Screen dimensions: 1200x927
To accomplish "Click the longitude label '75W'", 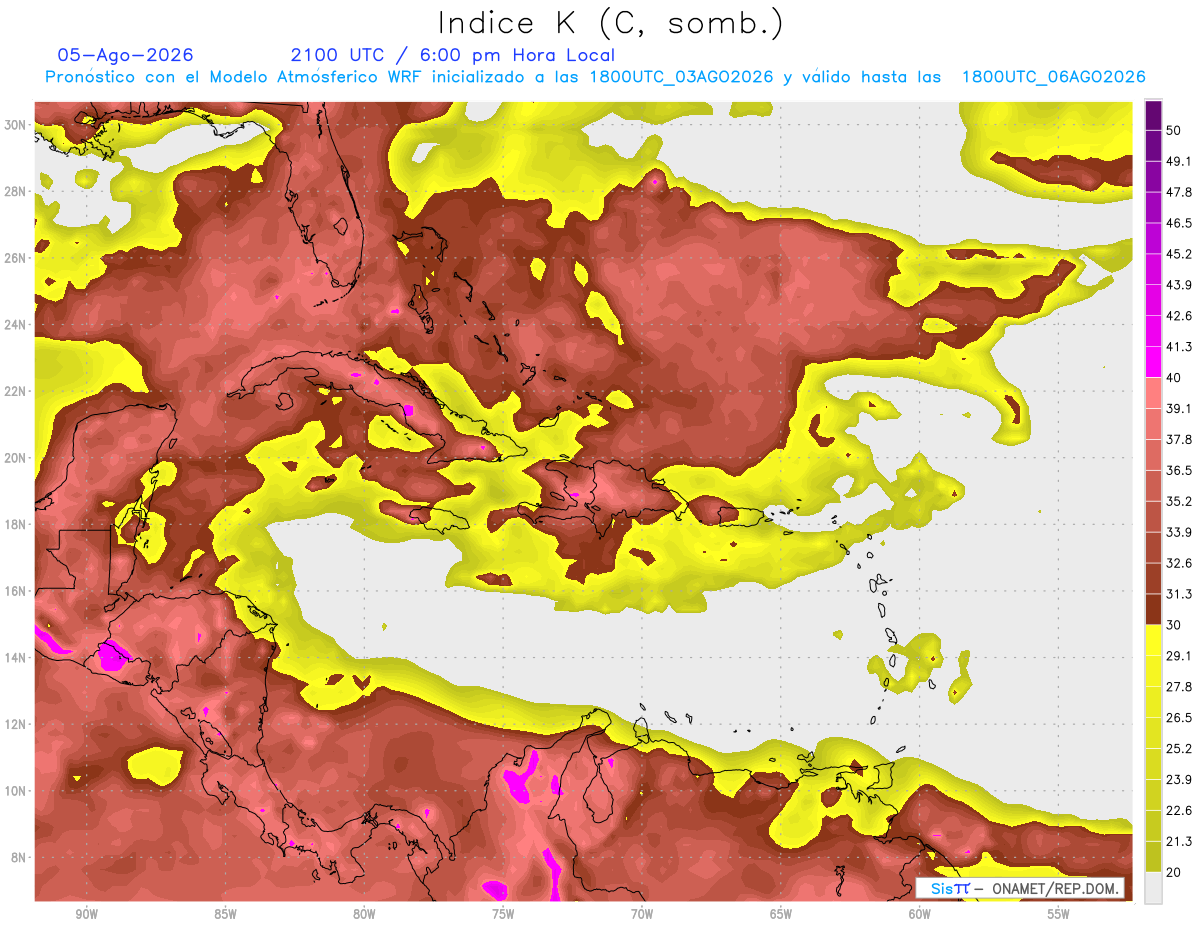I will point(503,914).
